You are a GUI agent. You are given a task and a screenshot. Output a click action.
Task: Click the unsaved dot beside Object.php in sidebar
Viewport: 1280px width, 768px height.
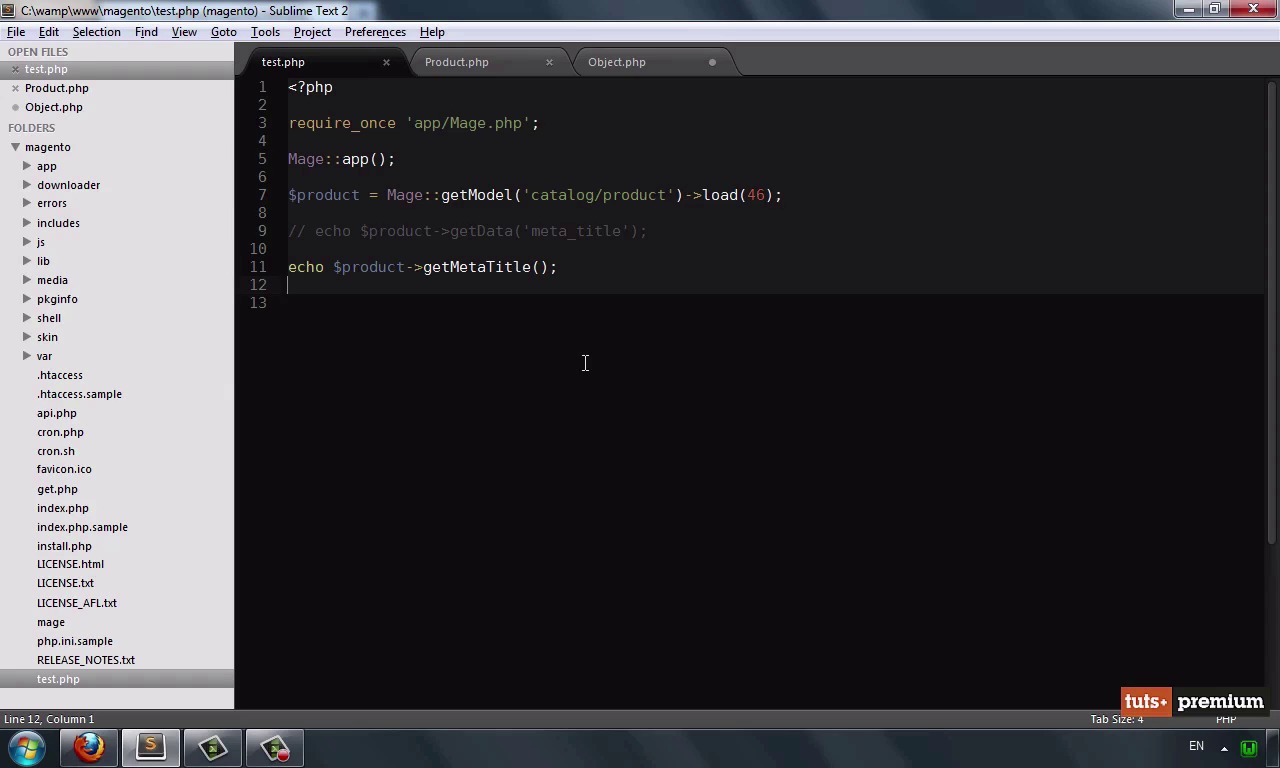click(15, 108)
